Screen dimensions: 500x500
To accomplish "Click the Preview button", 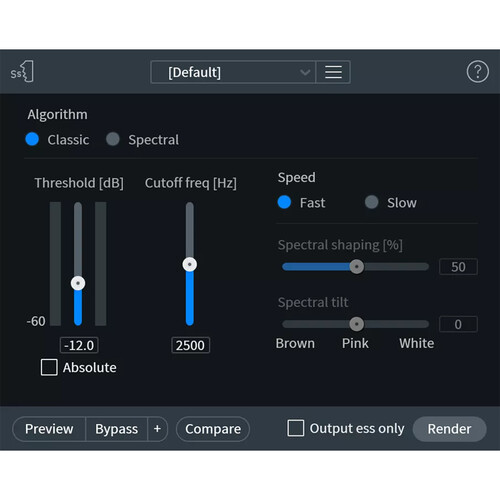I will (x=49, y=429).
